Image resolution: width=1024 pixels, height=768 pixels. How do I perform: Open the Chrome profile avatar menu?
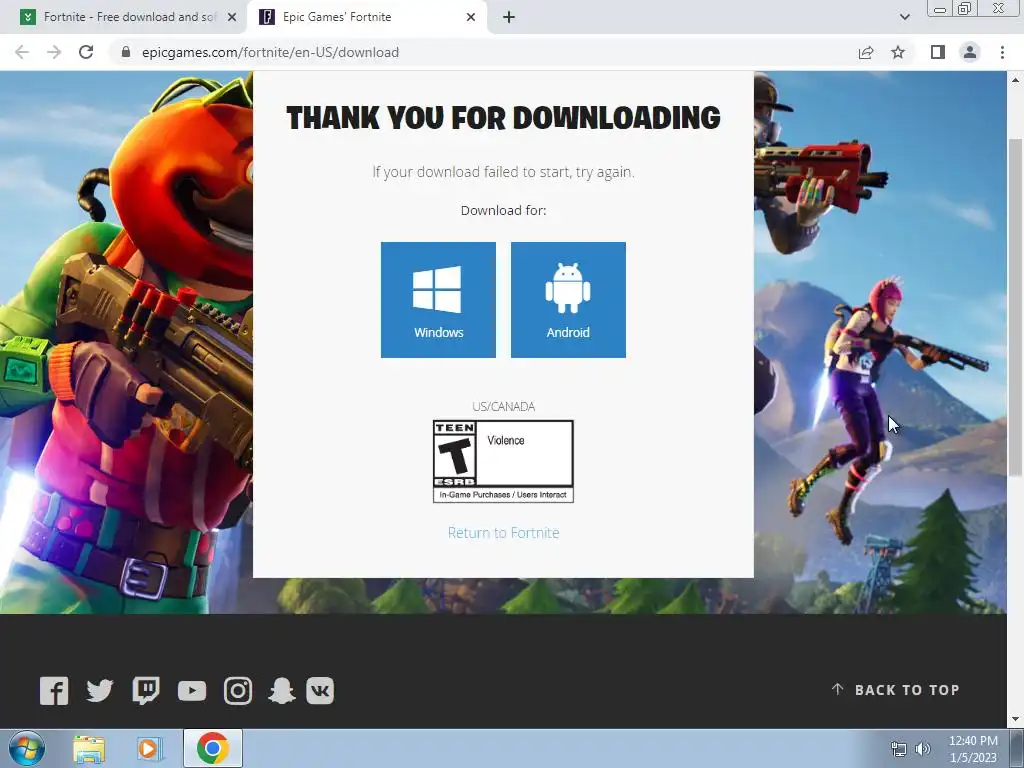970,52
